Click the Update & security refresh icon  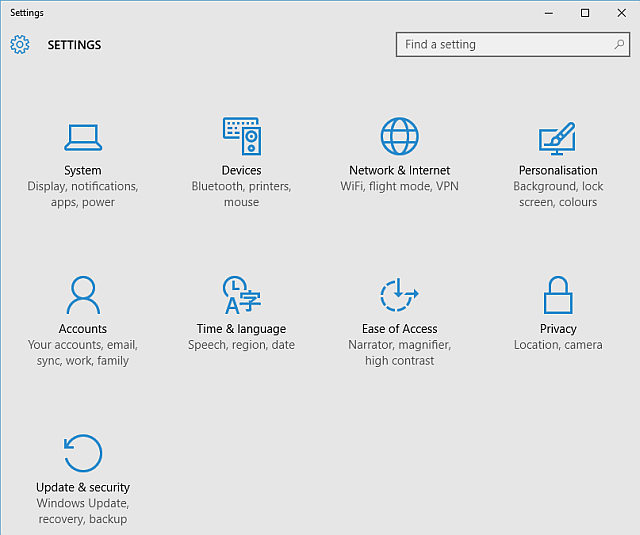[x=83, y=453]
